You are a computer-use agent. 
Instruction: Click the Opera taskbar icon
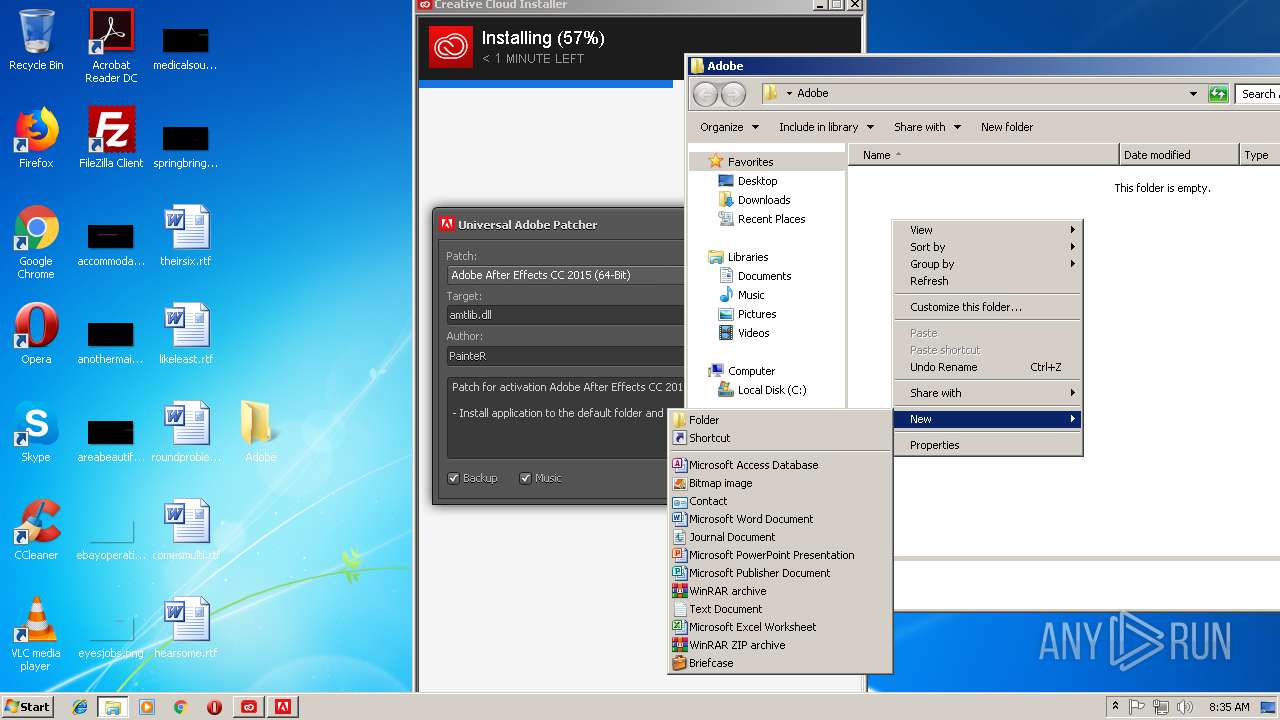tap(214, 707)
